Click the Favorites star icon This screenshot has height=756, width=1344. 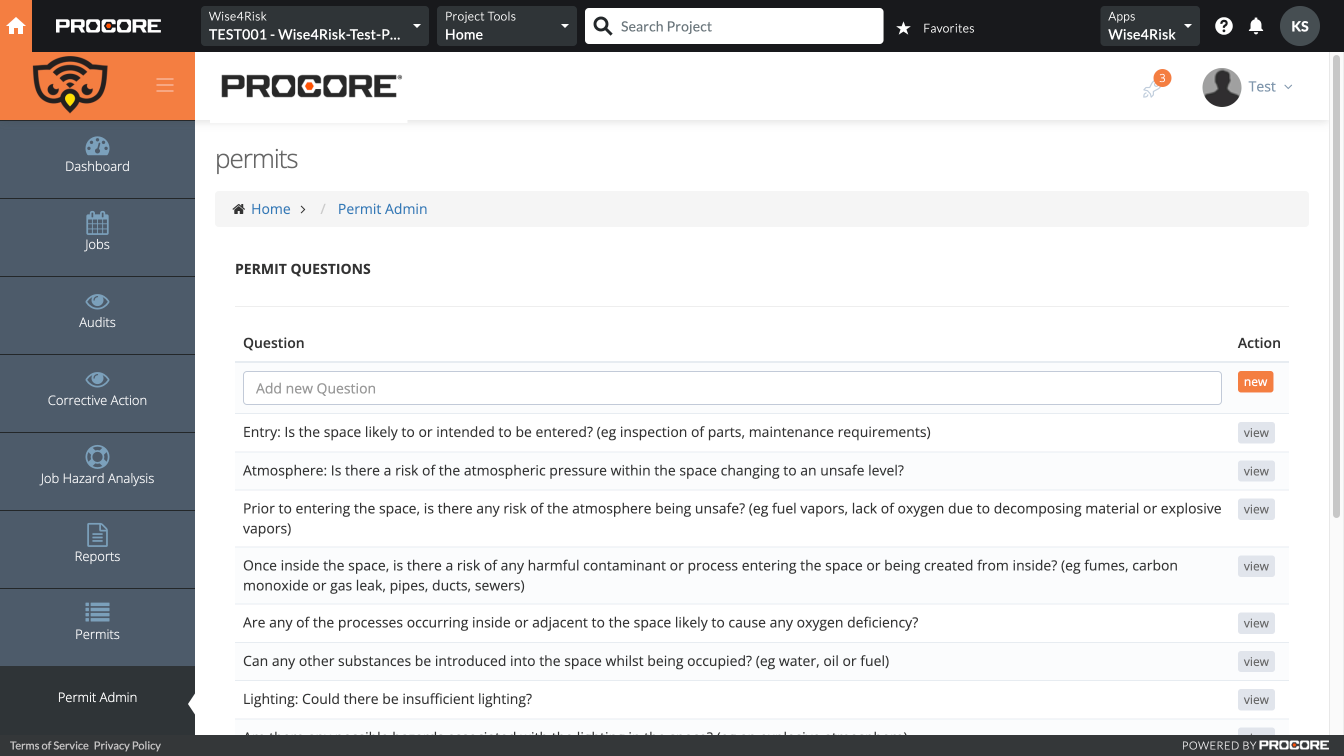click(904, 28)
